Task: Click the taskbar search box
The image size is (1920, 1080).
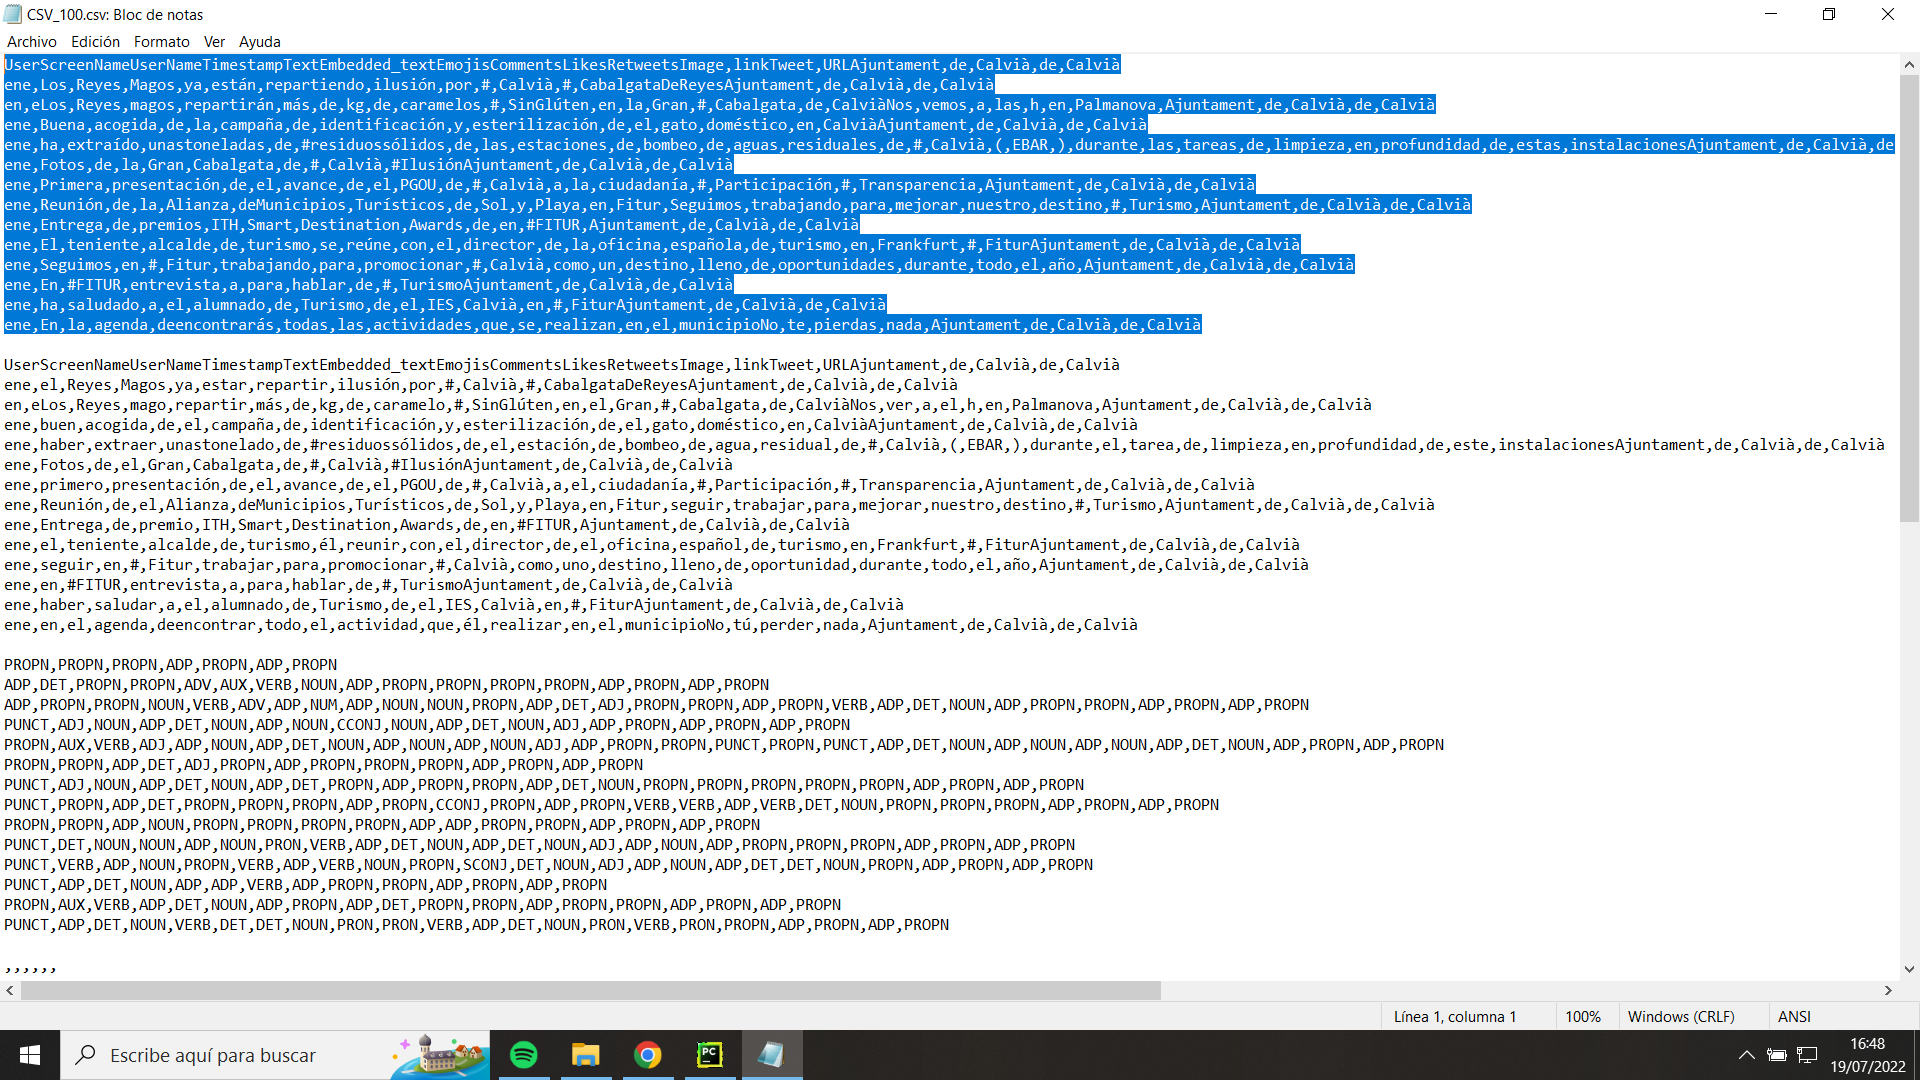Action: pos(230,1055)
